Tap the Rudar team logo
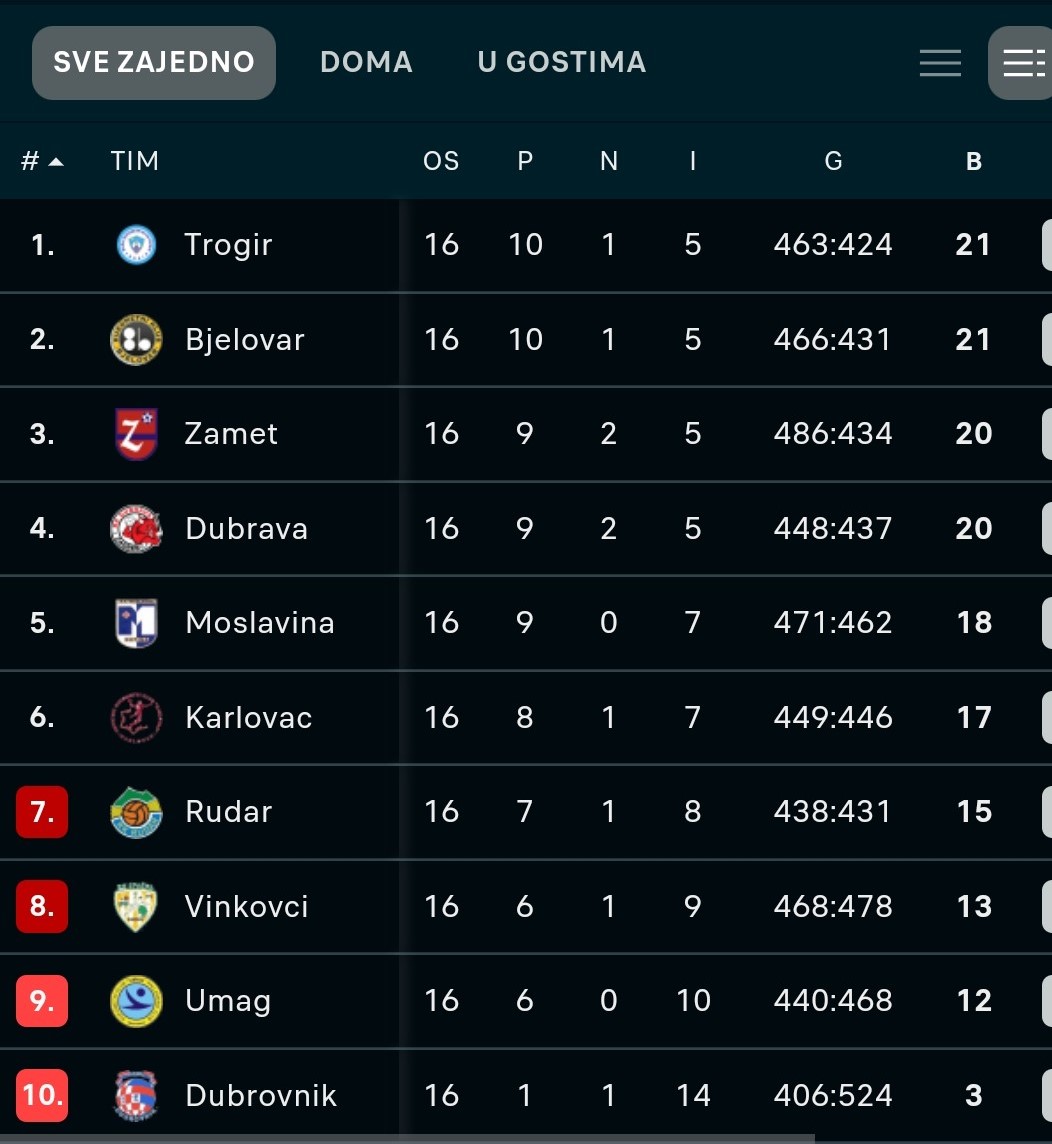This screenshot has height=1144, width=1052. pyautogui.click(x=136, y=812)
